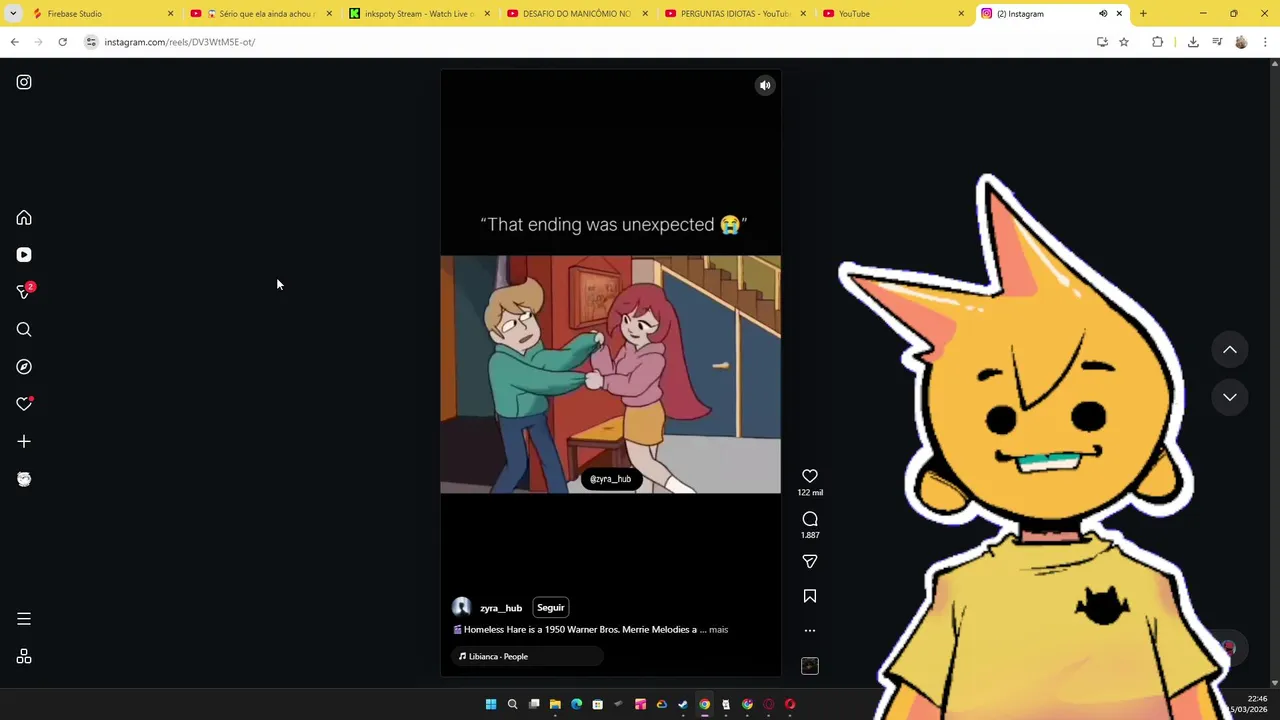Open Steam from the taskbar
The width and height of the screenshot is (1280, 720).
click(683, 705)
